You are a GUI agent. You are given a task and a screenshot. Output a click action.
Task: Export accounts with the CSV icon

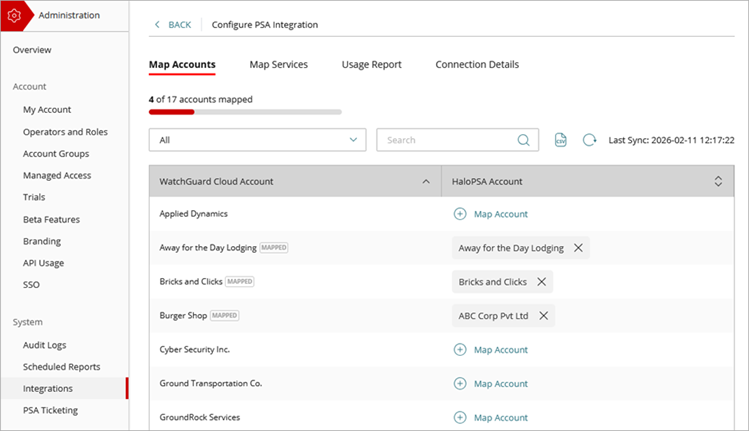[560, 140]
